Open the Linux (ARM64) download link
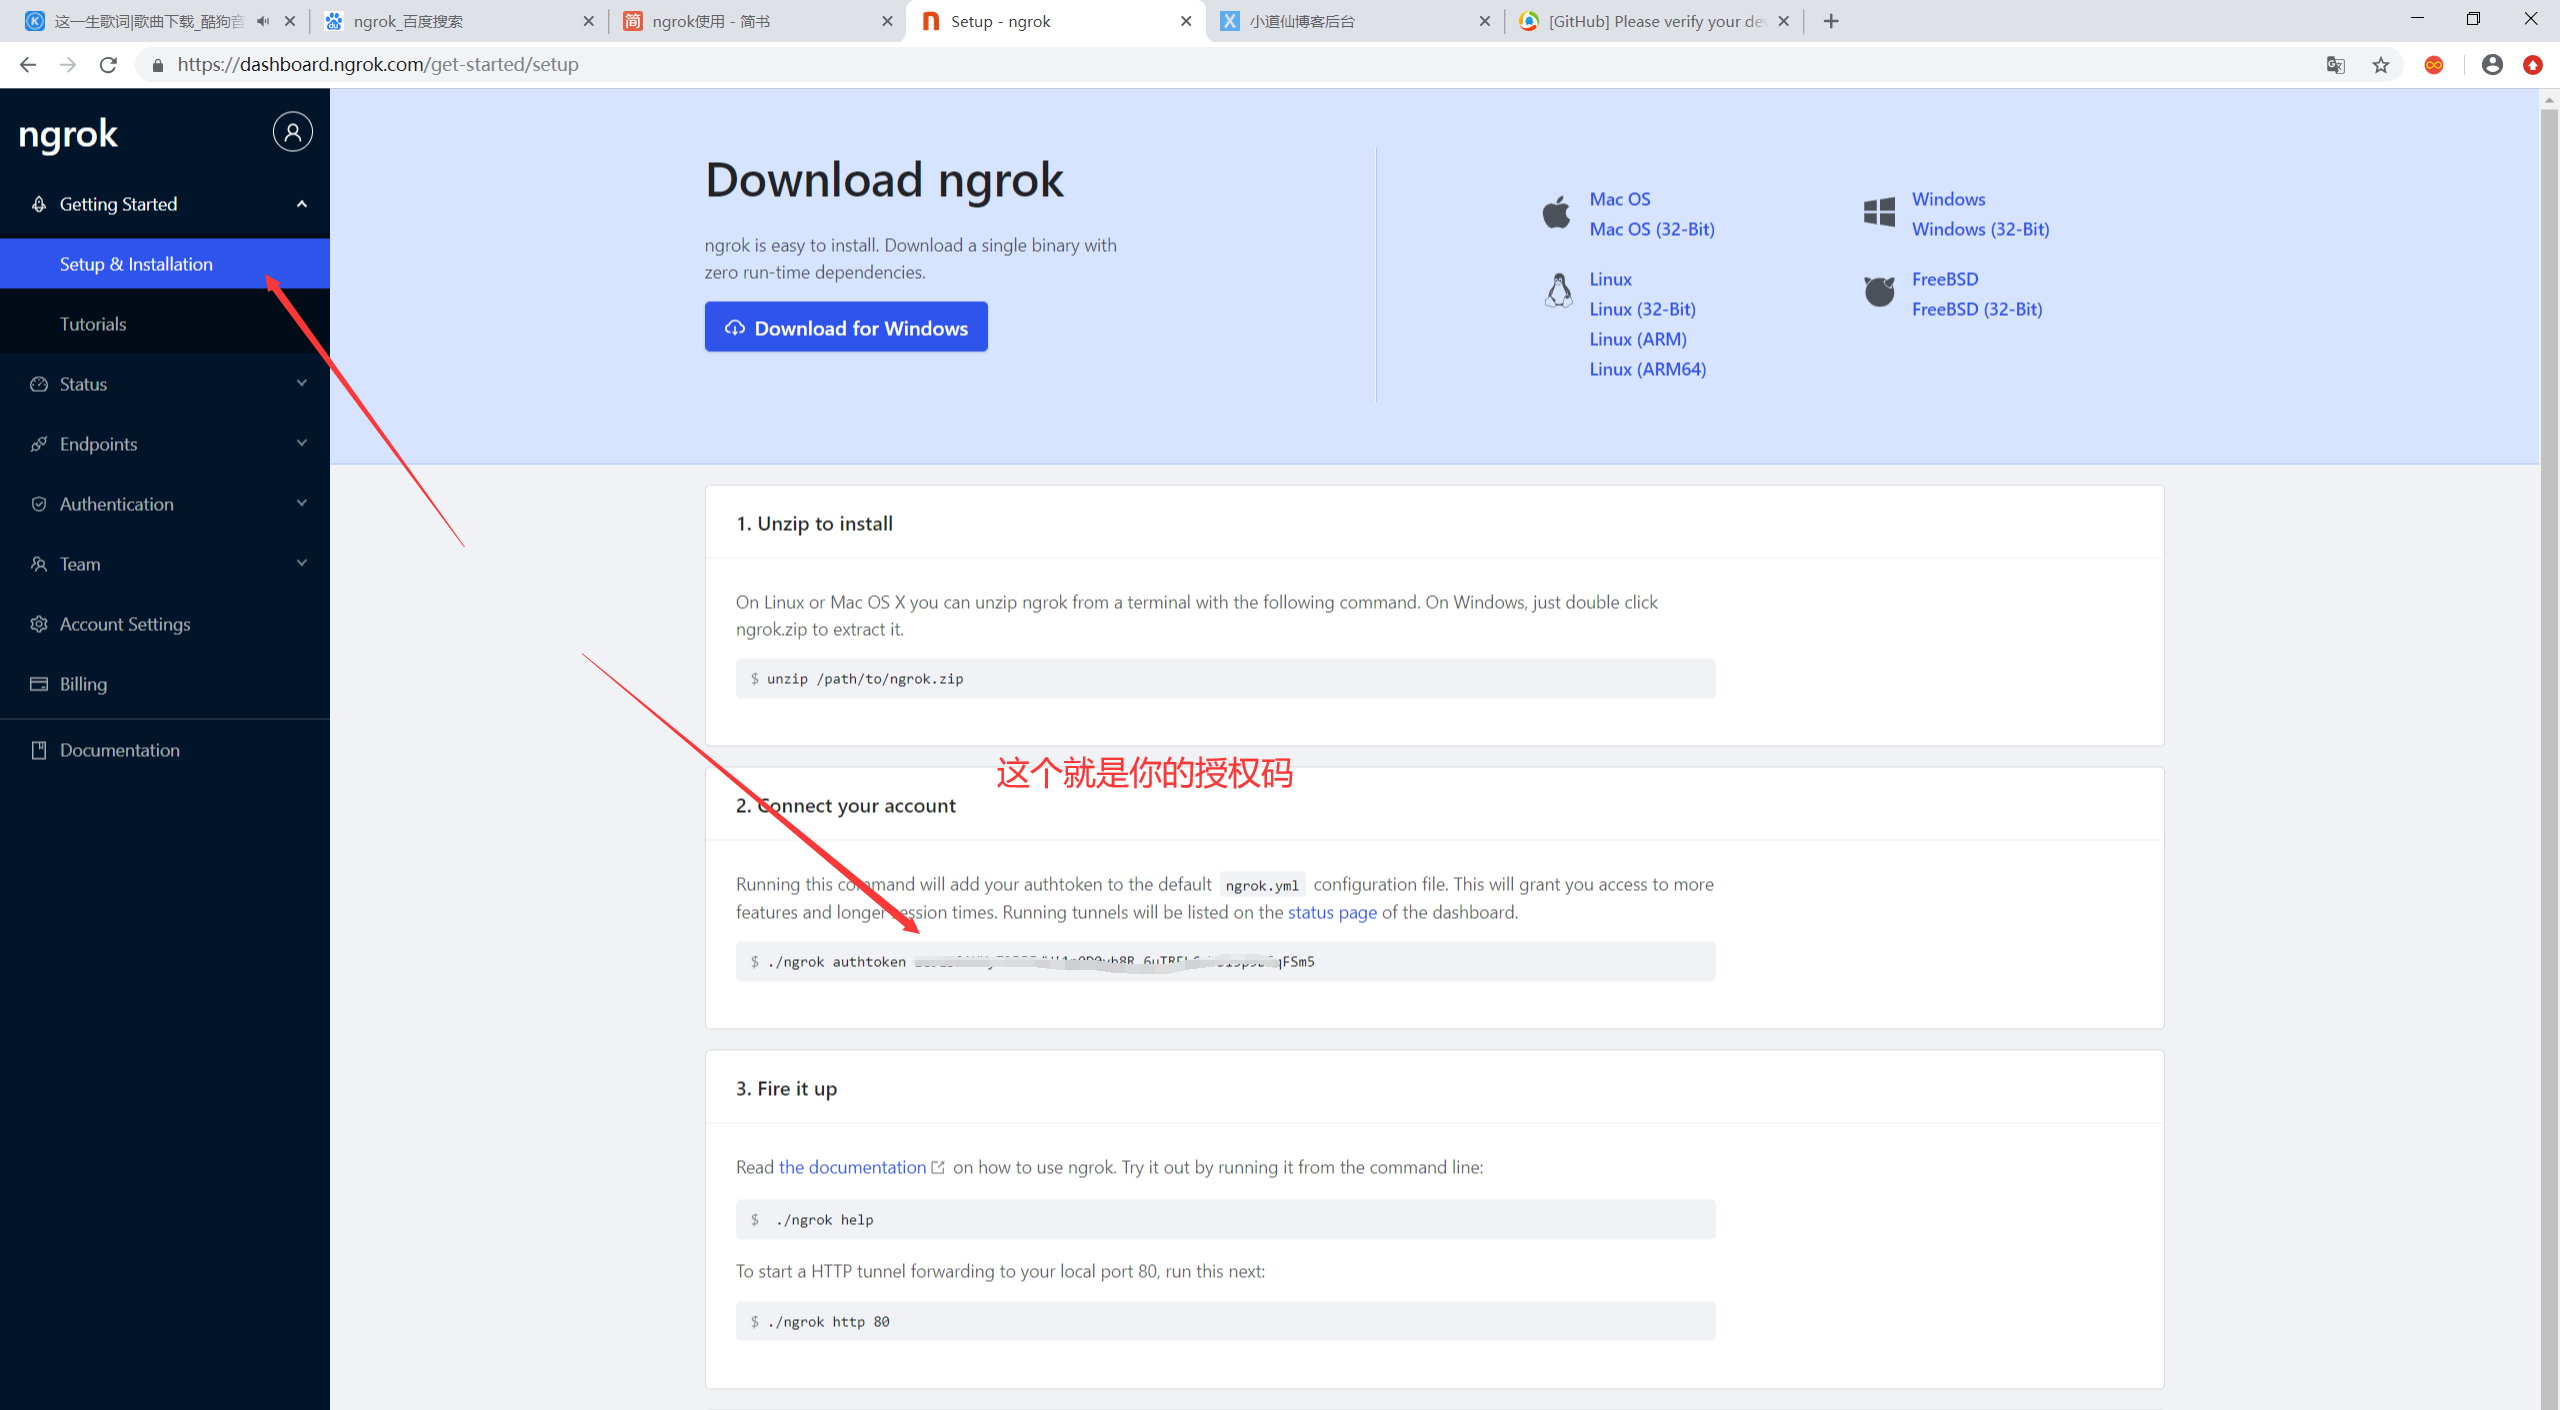 tap(1647, 369)
